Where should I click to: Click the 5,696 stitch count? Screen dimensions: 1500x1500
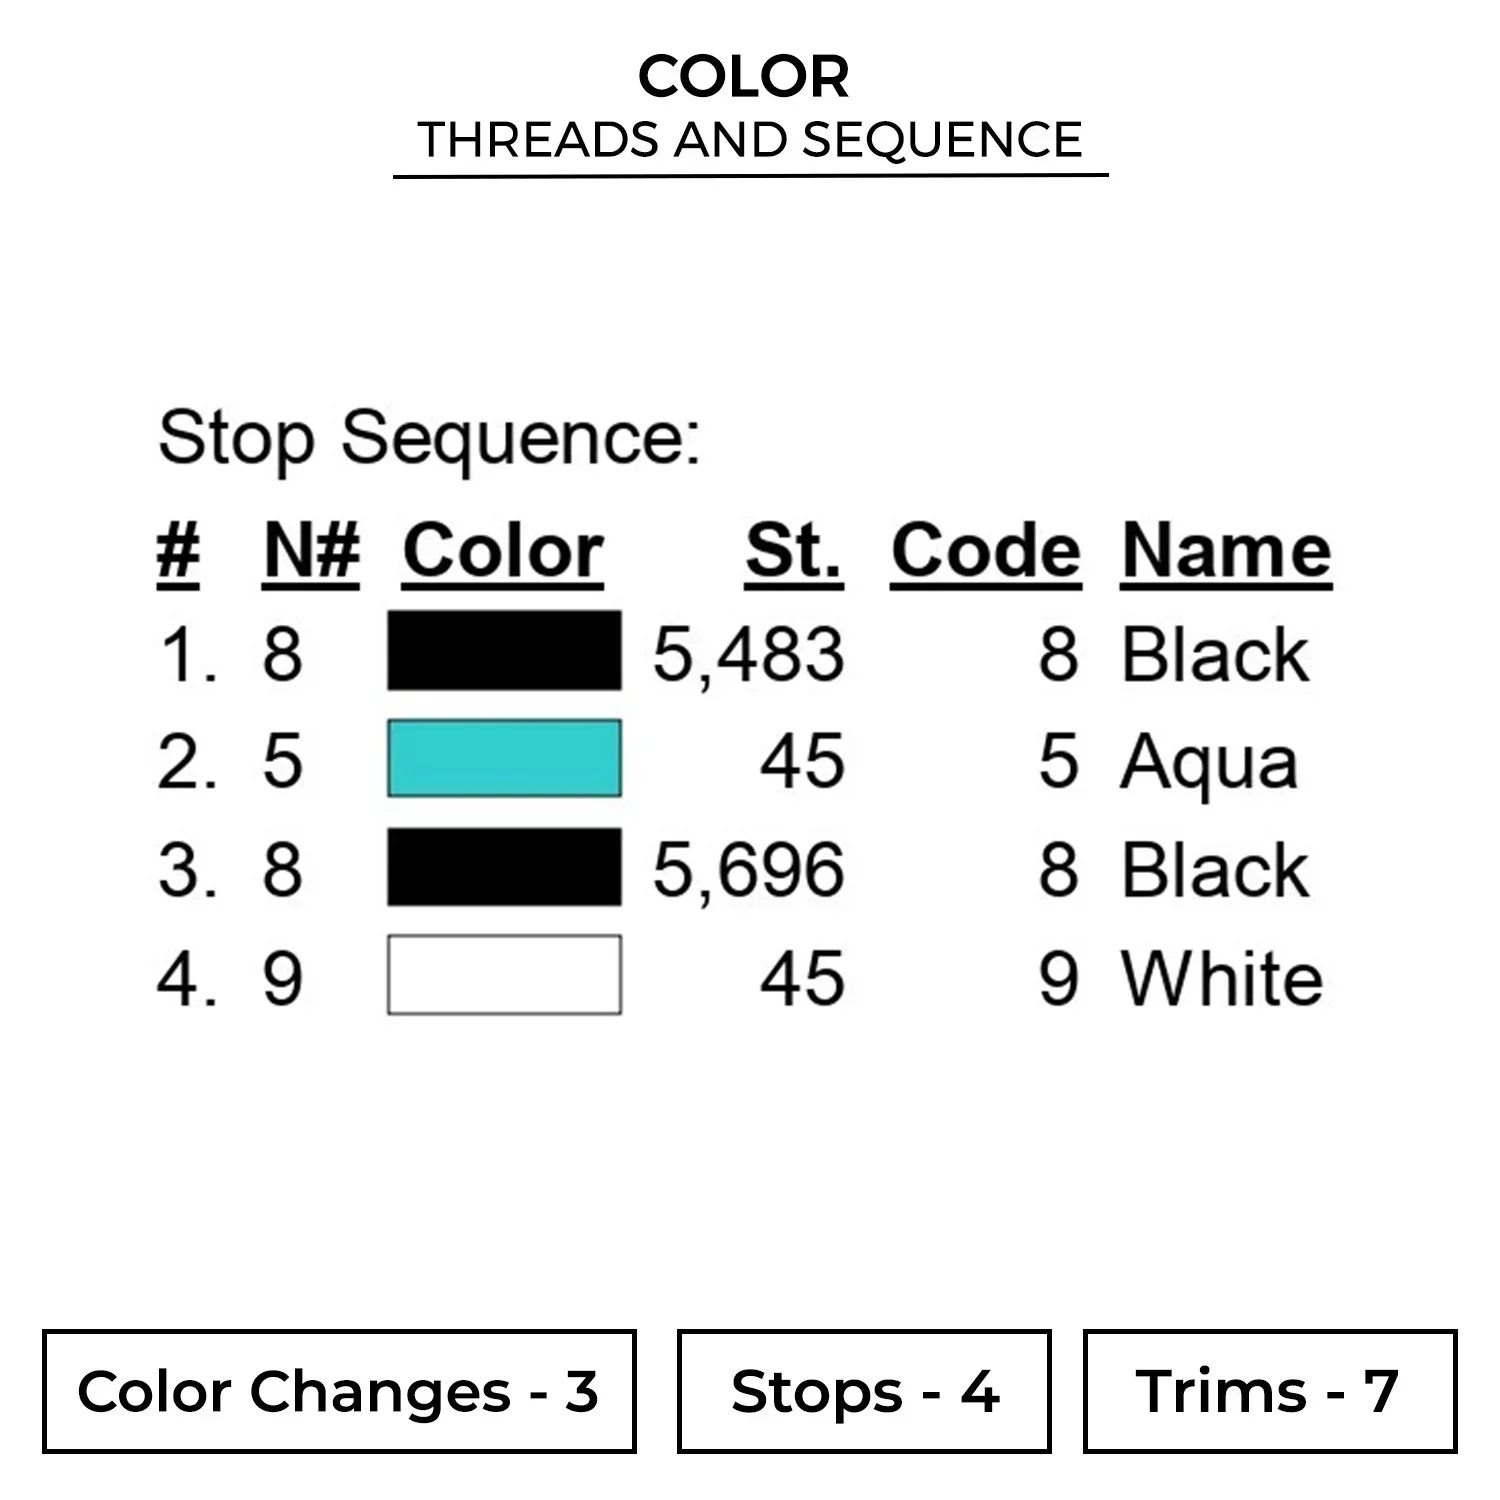tap(748, 869)
